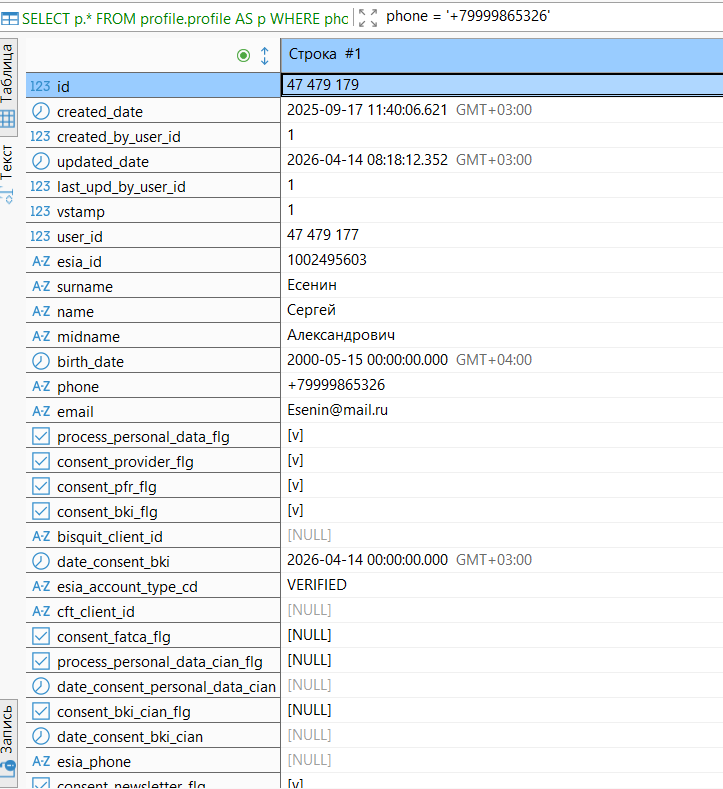Click the A-Z icon of esia_account_type_cd
Image resolution: width=723 pixels, height=789 pixels.
(x=41, y=586)
